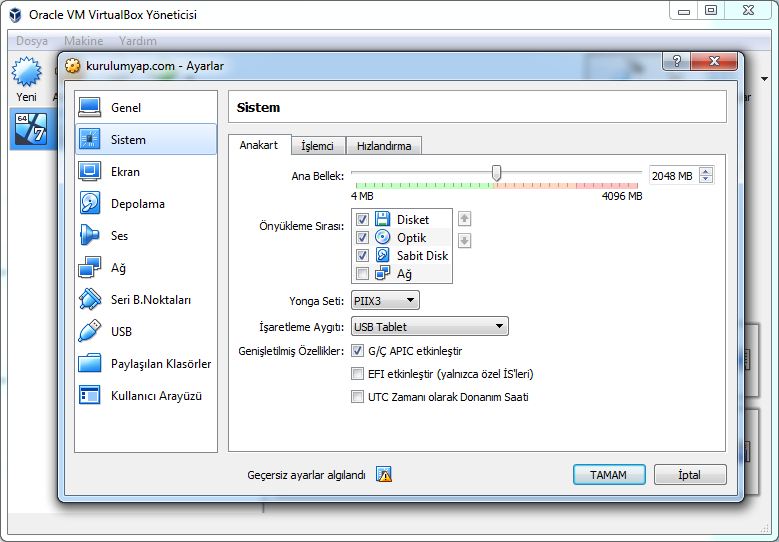Move boot item up with arrow
Viewport: 779px width, 542px height.
pyautogui.click(x=465, y=219)
